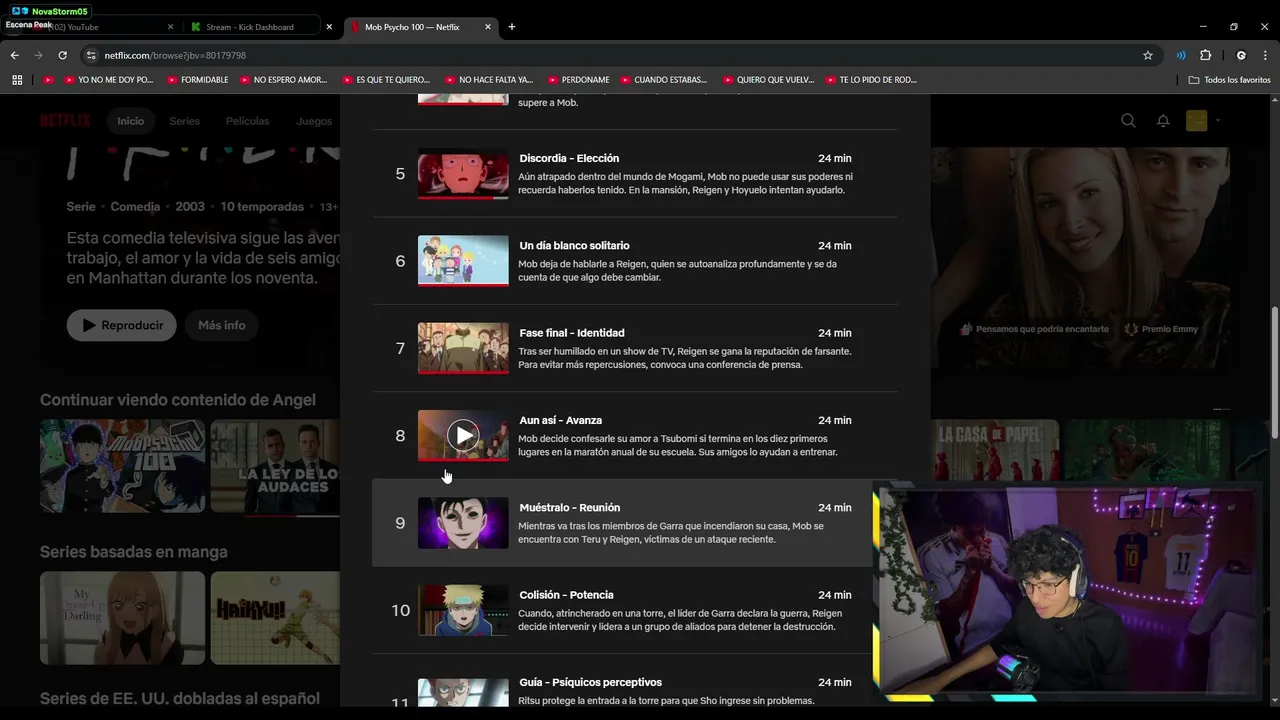Screen dimensions: 1280x720
Task: Open the Netflix Juegos menu item
Action: click(x=314, y=121)
